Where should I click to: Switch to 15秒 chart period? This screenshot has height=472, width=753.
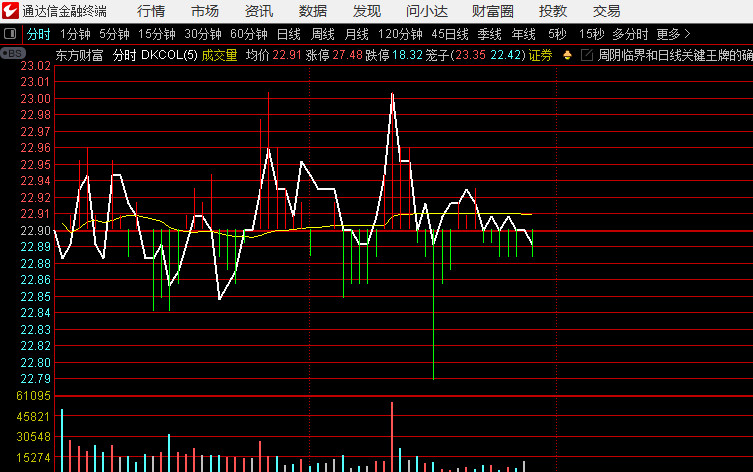coord(592,35)
